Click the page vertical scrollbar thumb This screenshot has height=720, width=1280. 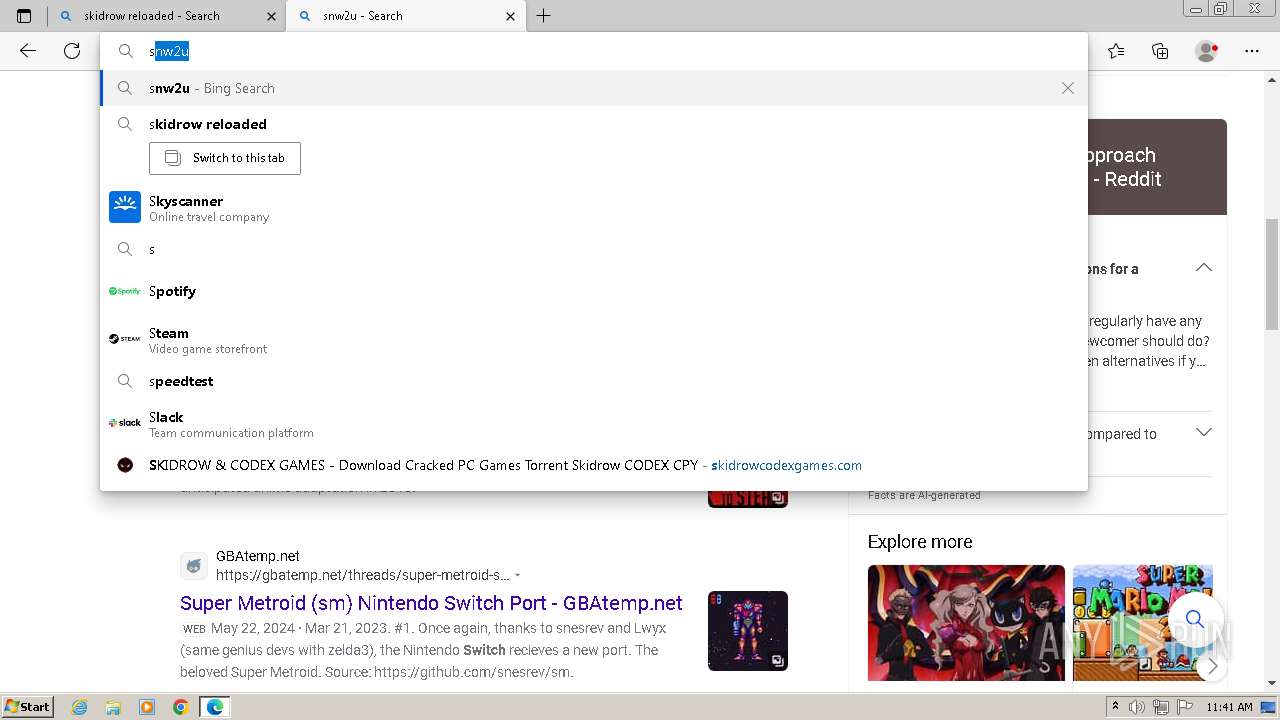1272,273
